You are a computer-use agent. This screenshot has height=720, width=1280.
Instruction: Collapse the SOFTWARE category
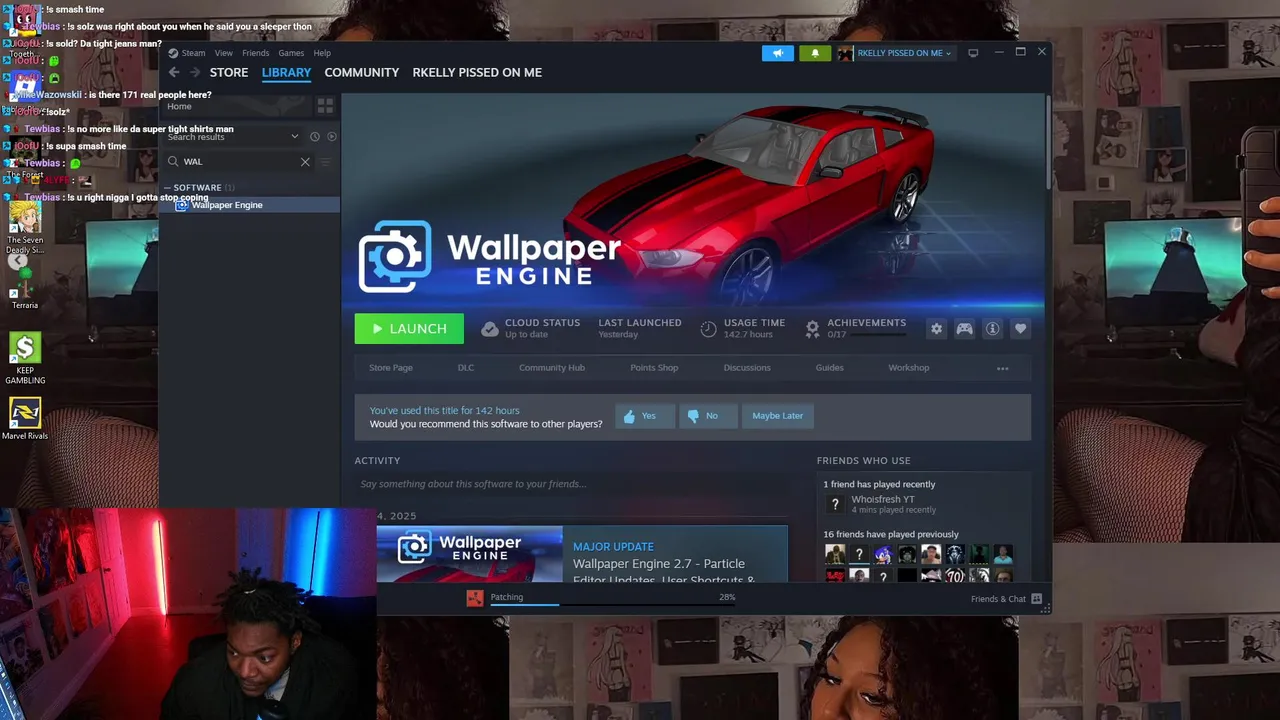[168, 188]
